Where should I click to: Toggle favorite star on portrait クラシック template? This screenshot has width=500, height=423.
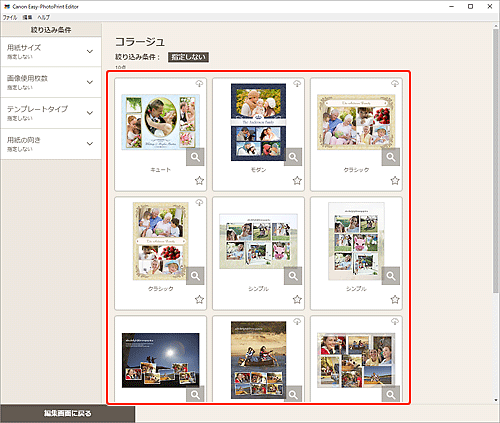point(199,299)
